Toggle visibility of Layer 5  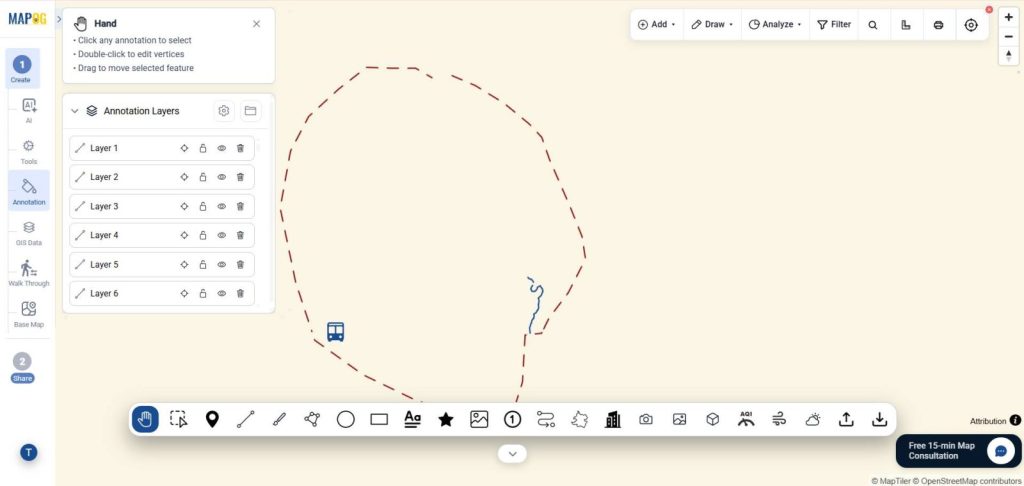[221, 265]
